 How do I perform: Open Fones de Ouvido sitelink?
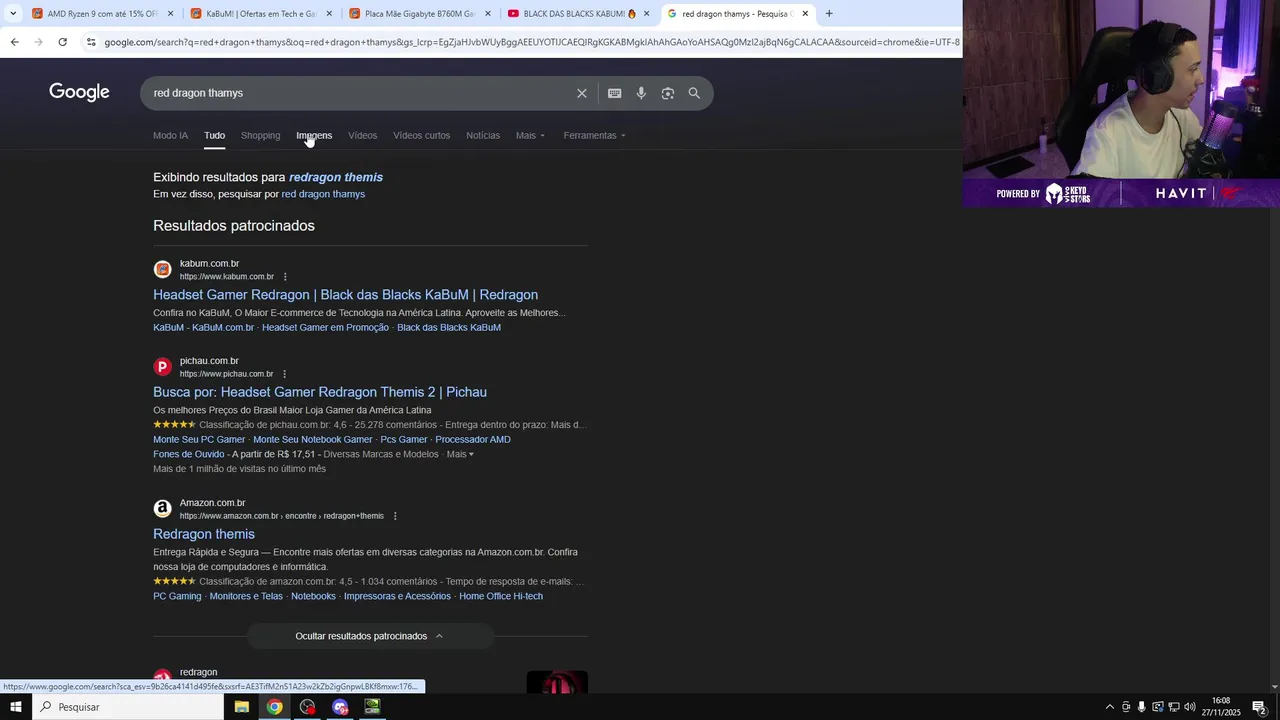[x=188, y=454]
